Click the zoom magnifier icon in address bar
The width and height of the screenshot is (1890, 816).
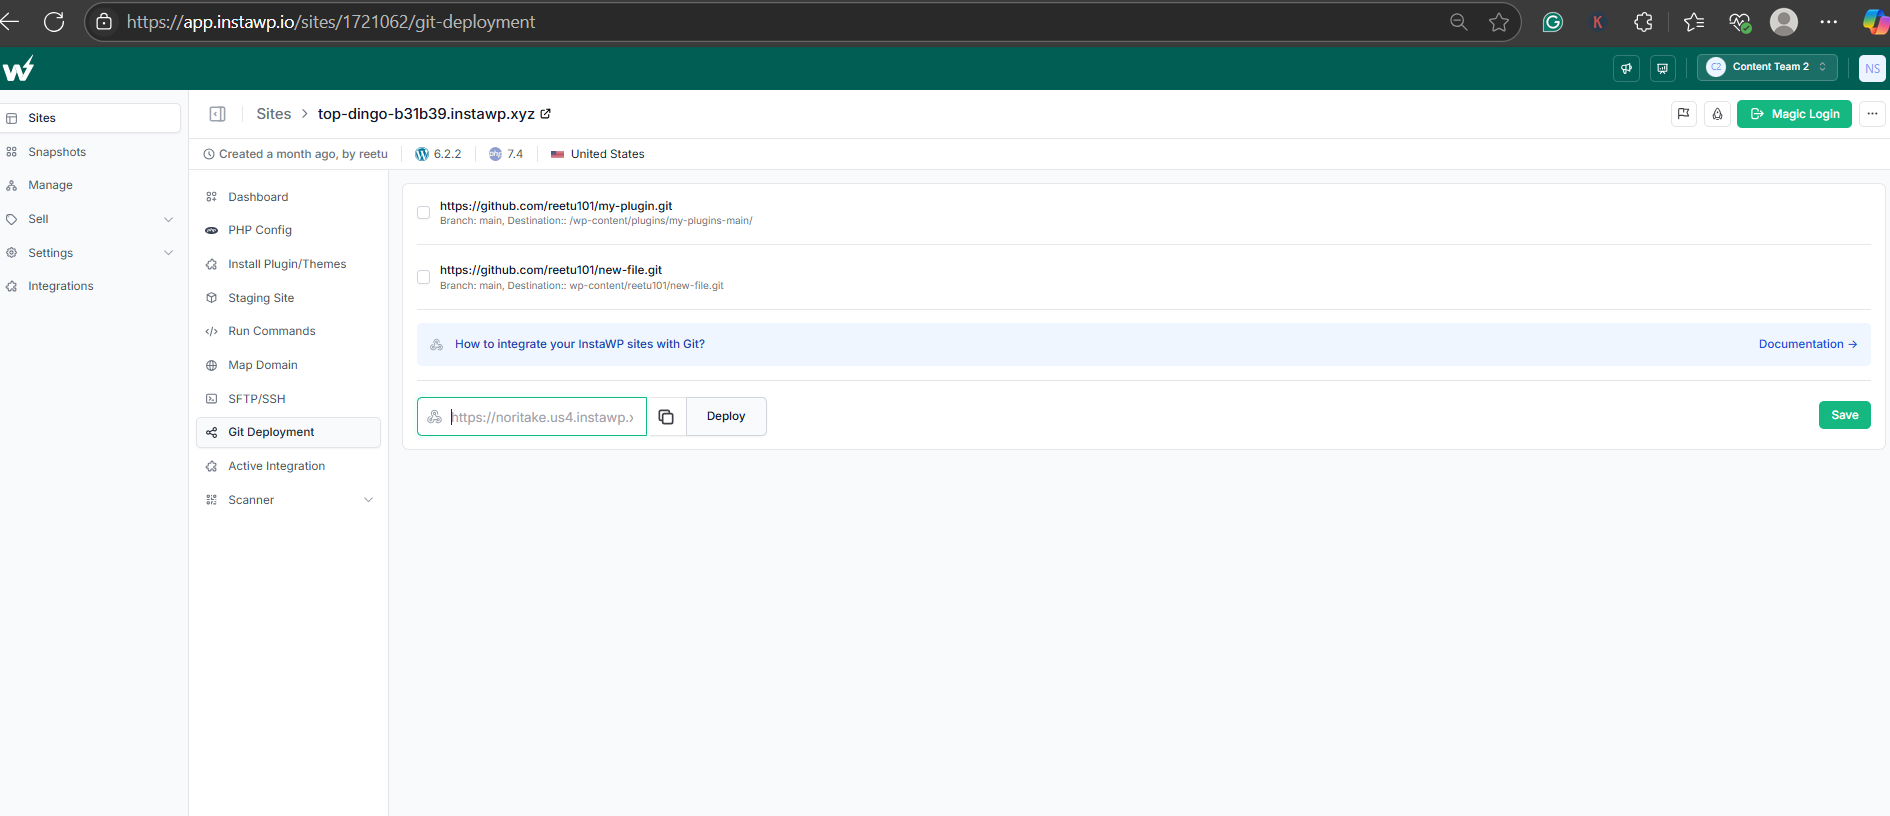coord(1459,22)
